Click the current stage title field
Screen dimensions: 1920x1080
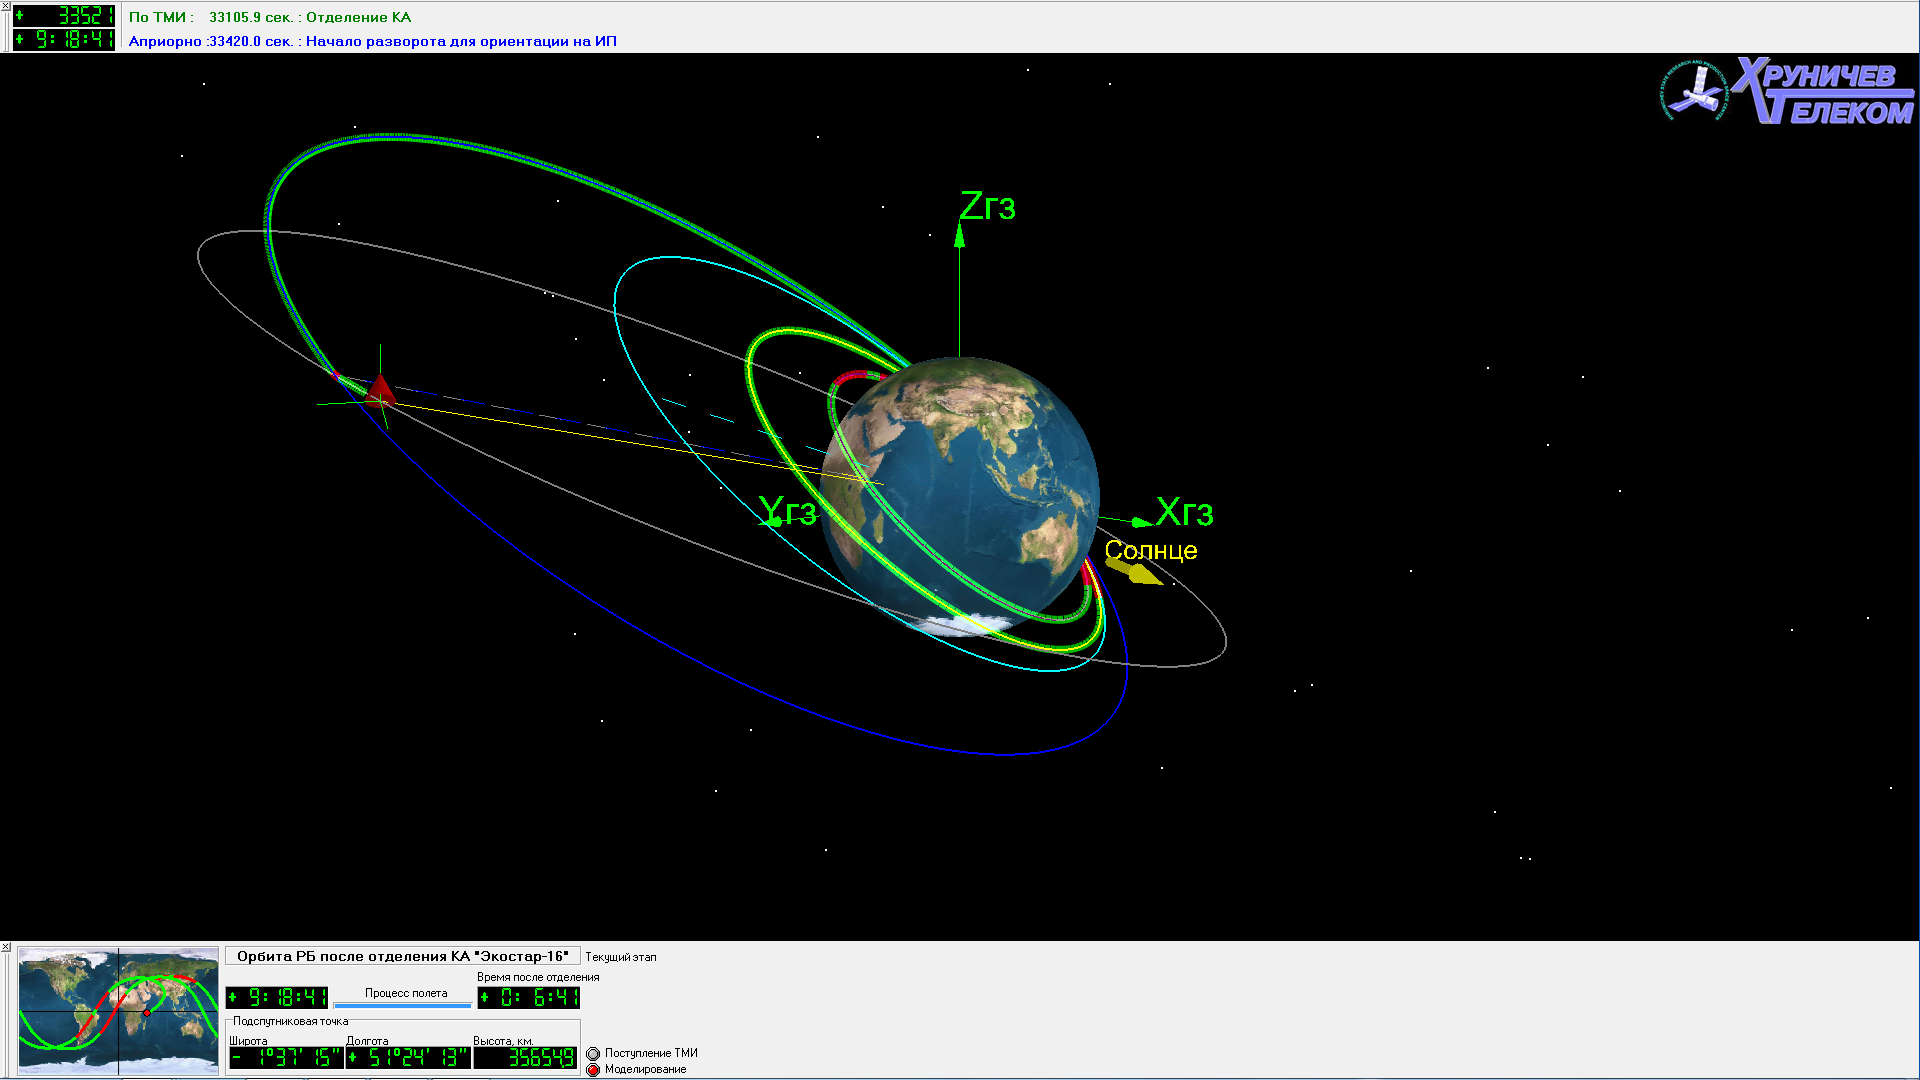click(x=402, y=956)
